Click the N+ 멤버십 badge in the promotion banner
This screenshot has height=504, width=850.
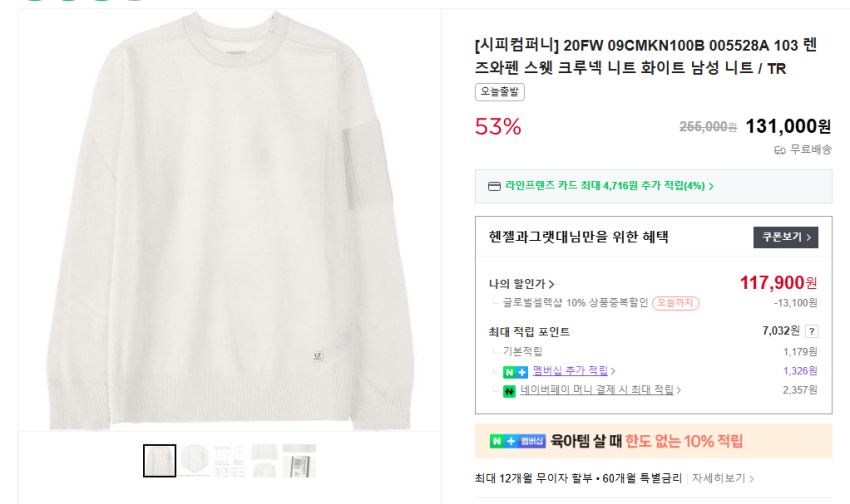pyautogui.click(x=517, y=441)
